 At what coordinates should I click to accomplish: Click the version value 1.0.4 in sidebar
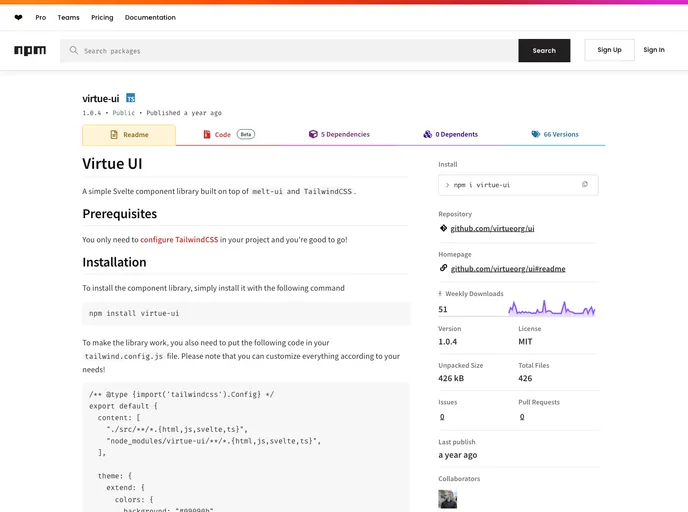(x=448, y=341)
